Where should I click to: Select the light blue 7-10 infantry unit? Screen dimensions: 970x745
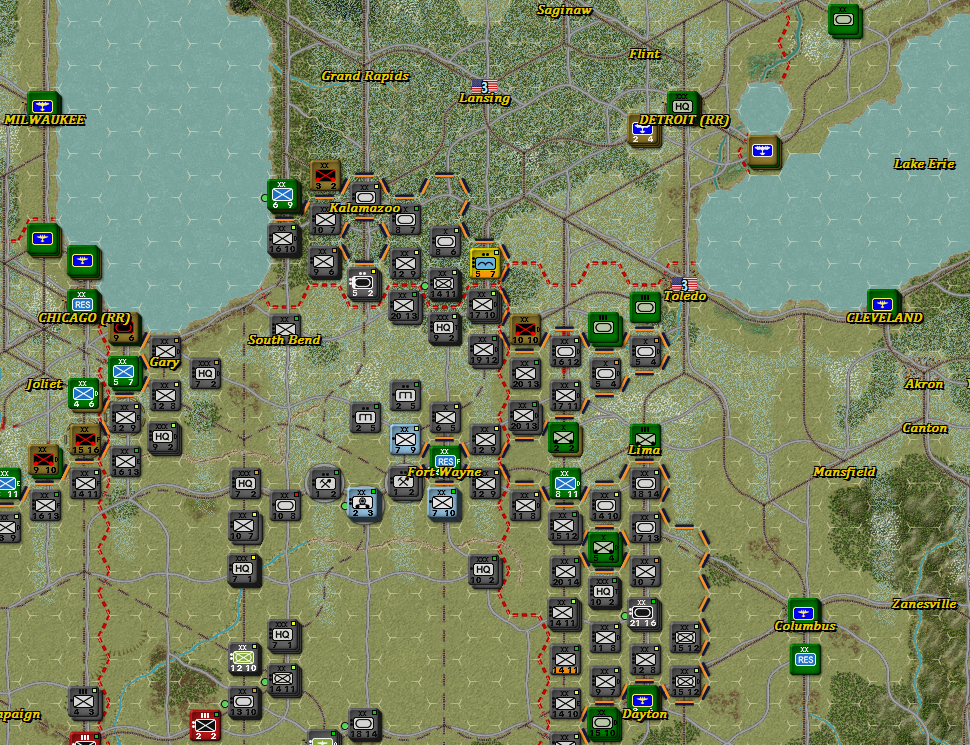point(443,503)
